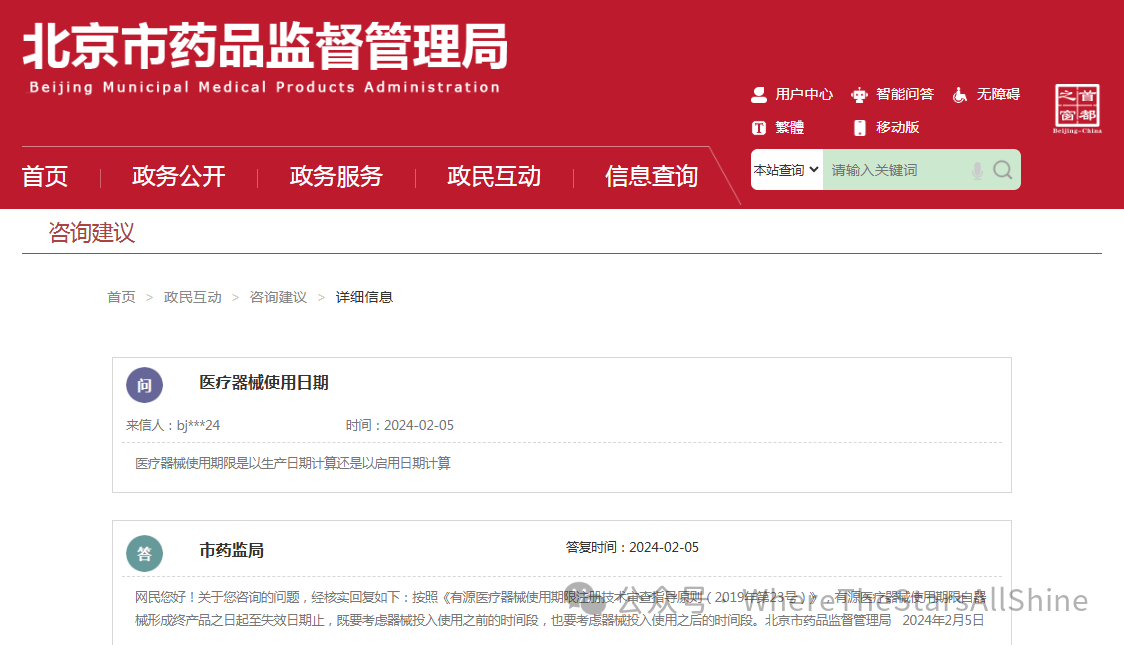Click the 北京市药品监督管理局 site title logo

point(265,57)
